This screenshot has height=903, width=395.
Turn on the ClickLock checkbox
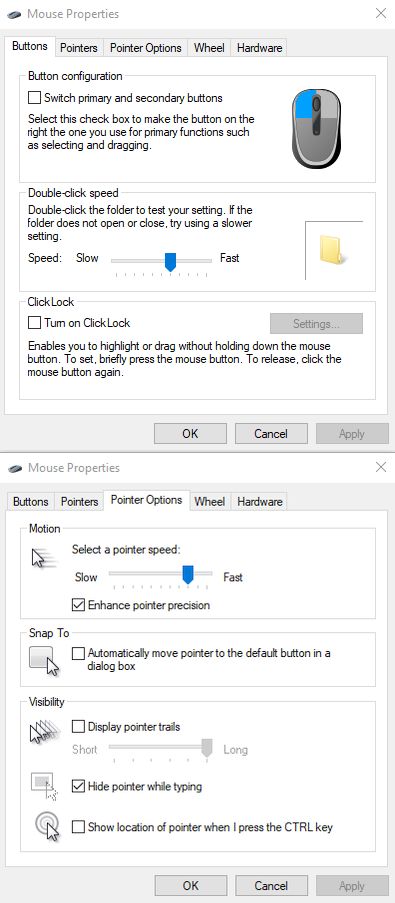(35, 322)
